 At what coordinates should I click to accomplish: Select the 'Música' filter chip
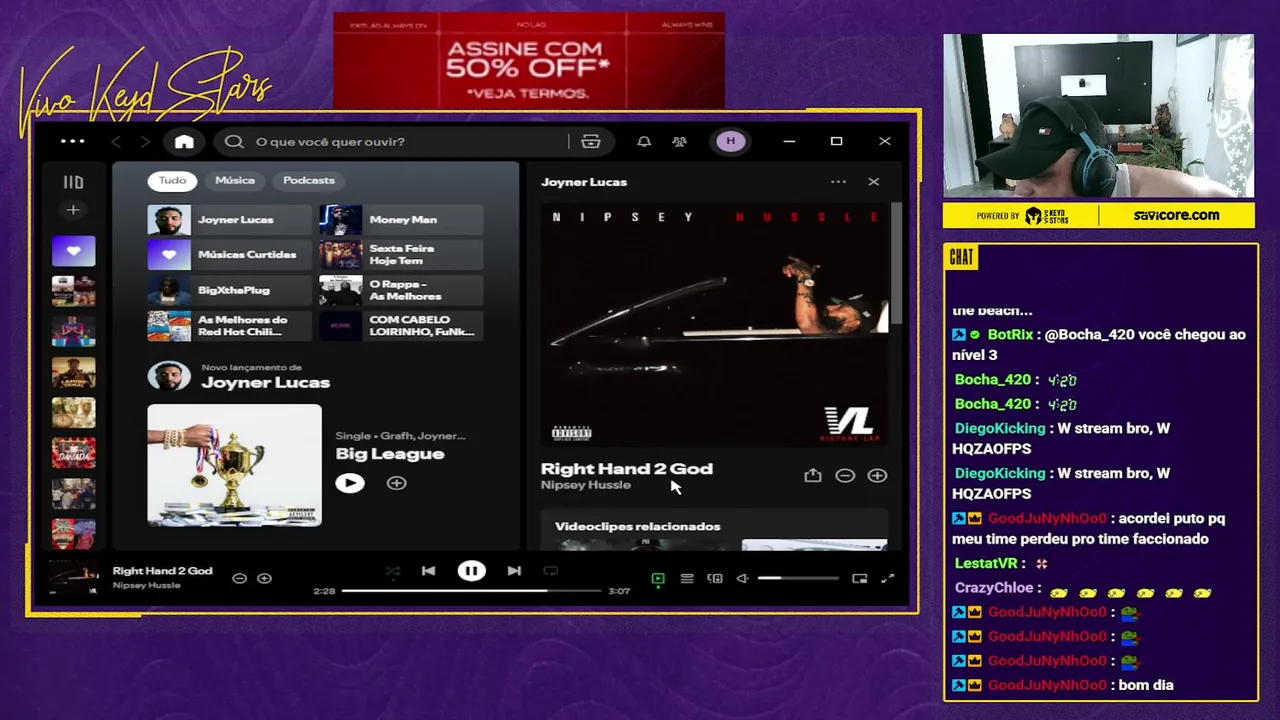coord(235,180)
